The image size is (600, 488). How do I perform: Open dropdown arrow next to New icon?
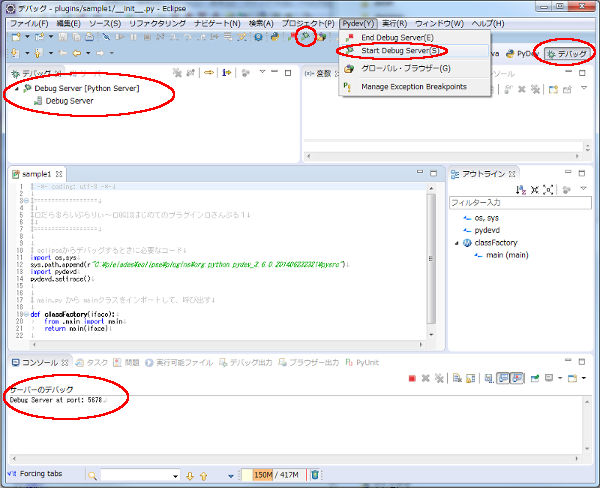(27, 37)
